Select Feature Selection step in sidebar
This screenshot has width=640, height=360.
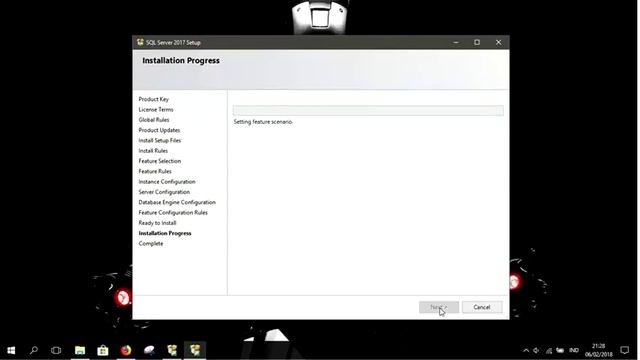click(x=160, y=161)
